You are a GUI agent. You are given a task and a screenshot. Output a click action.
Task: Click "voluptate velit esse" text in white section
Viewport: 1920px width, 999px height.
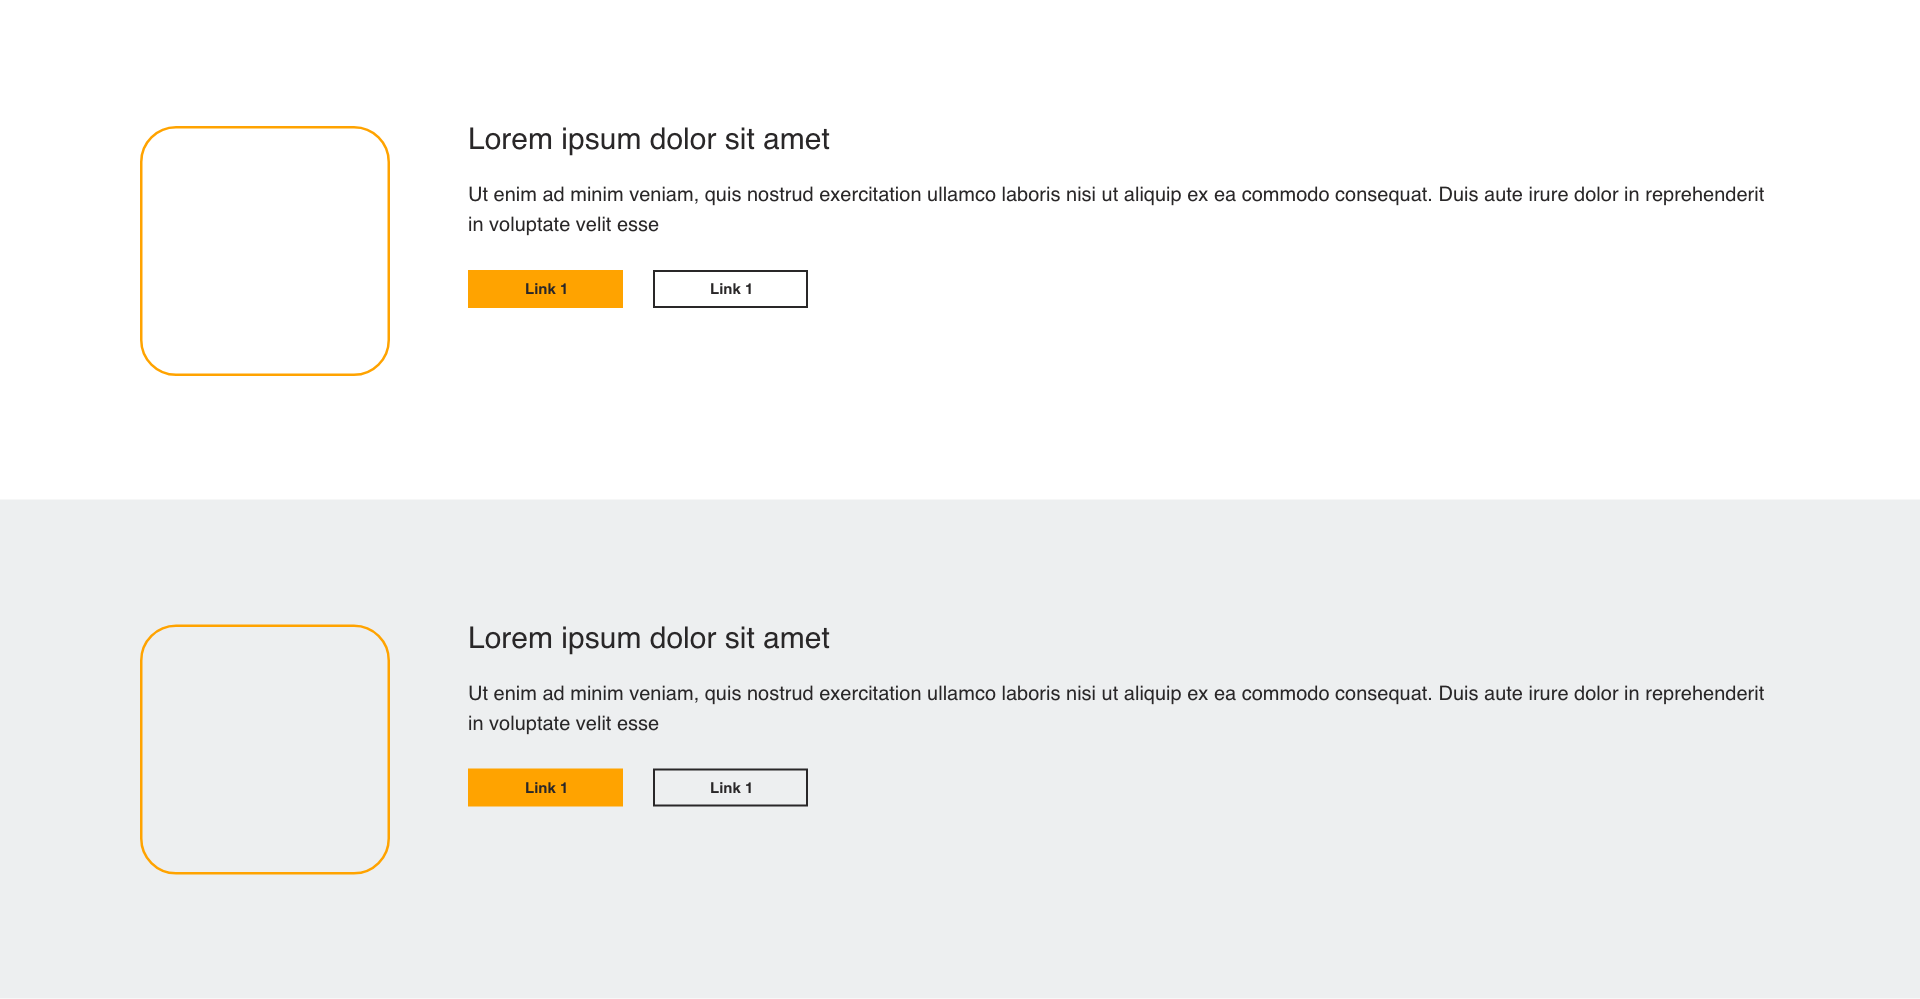[x=573, y=225]
